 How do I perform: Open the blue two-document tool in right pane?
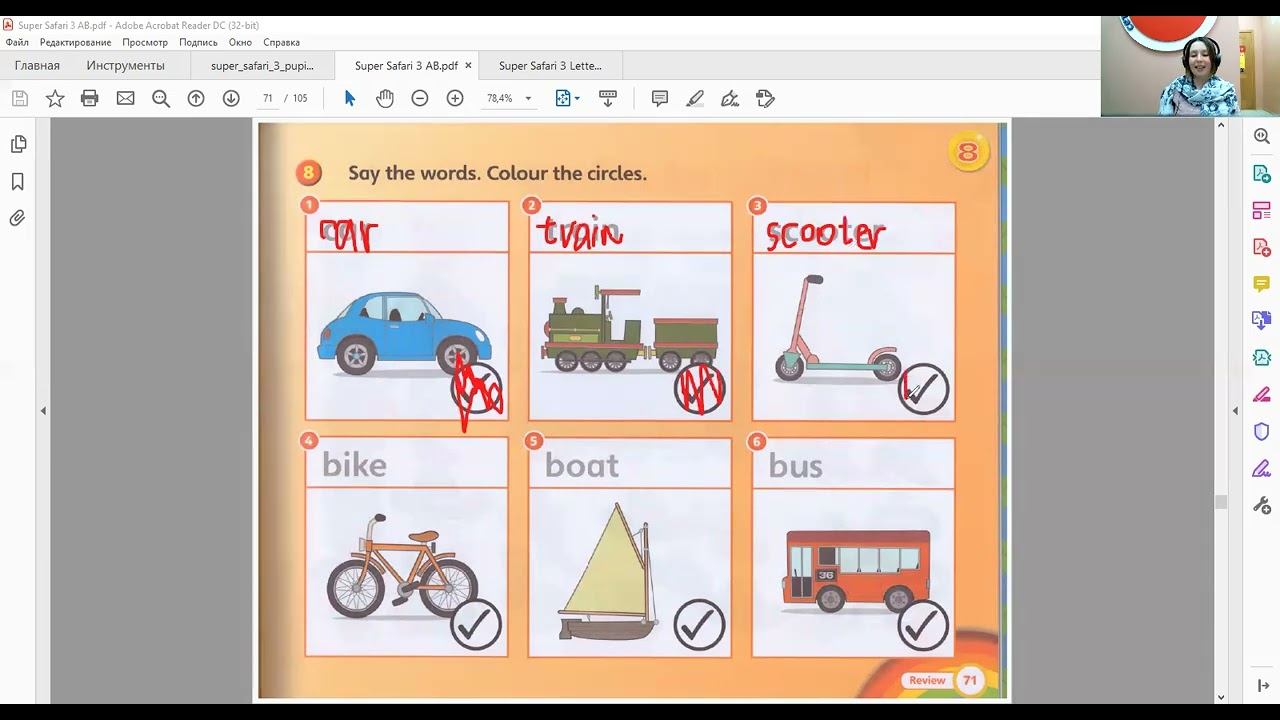point(1262,321)
